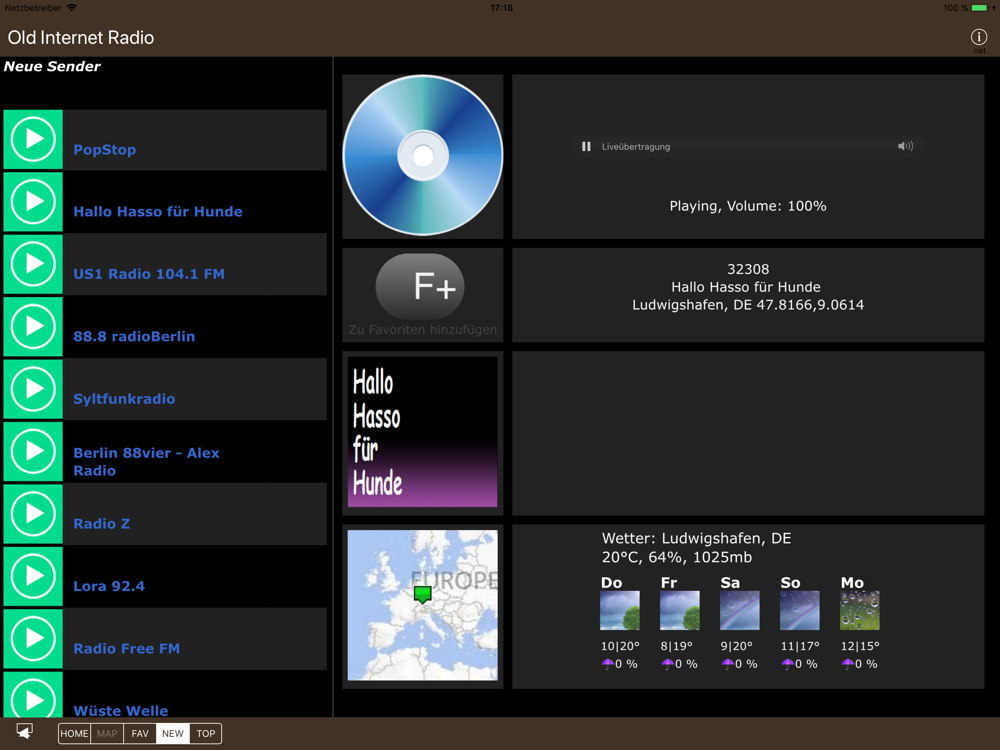This screenshot has width=1000, height=750.
Task: Click the Do weather forecast icon
Action: (620, 610)
